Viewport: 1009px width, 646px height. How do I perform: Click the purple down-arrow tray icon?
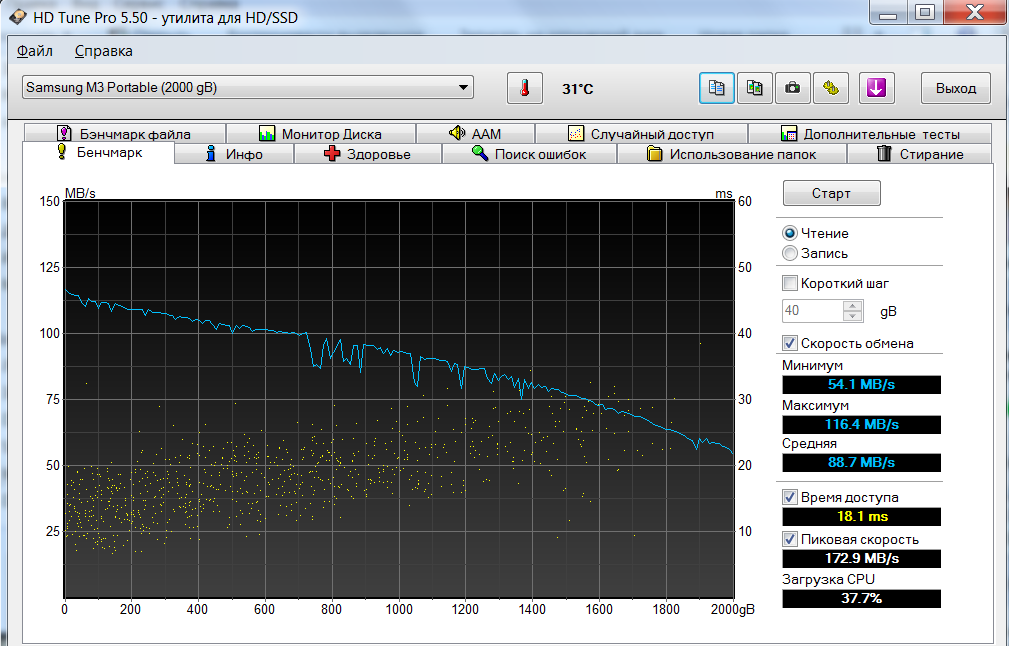tap(876, 88)
